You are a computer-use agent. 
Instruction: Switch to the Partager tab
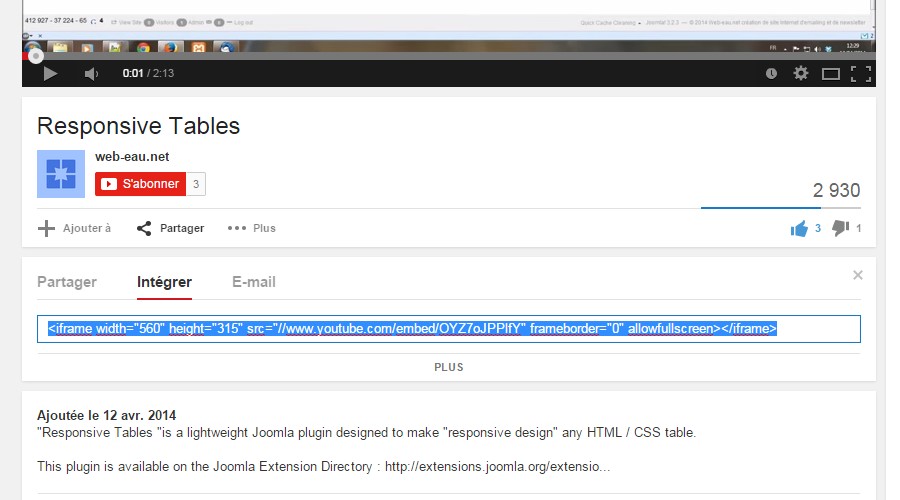coord(67,282)
